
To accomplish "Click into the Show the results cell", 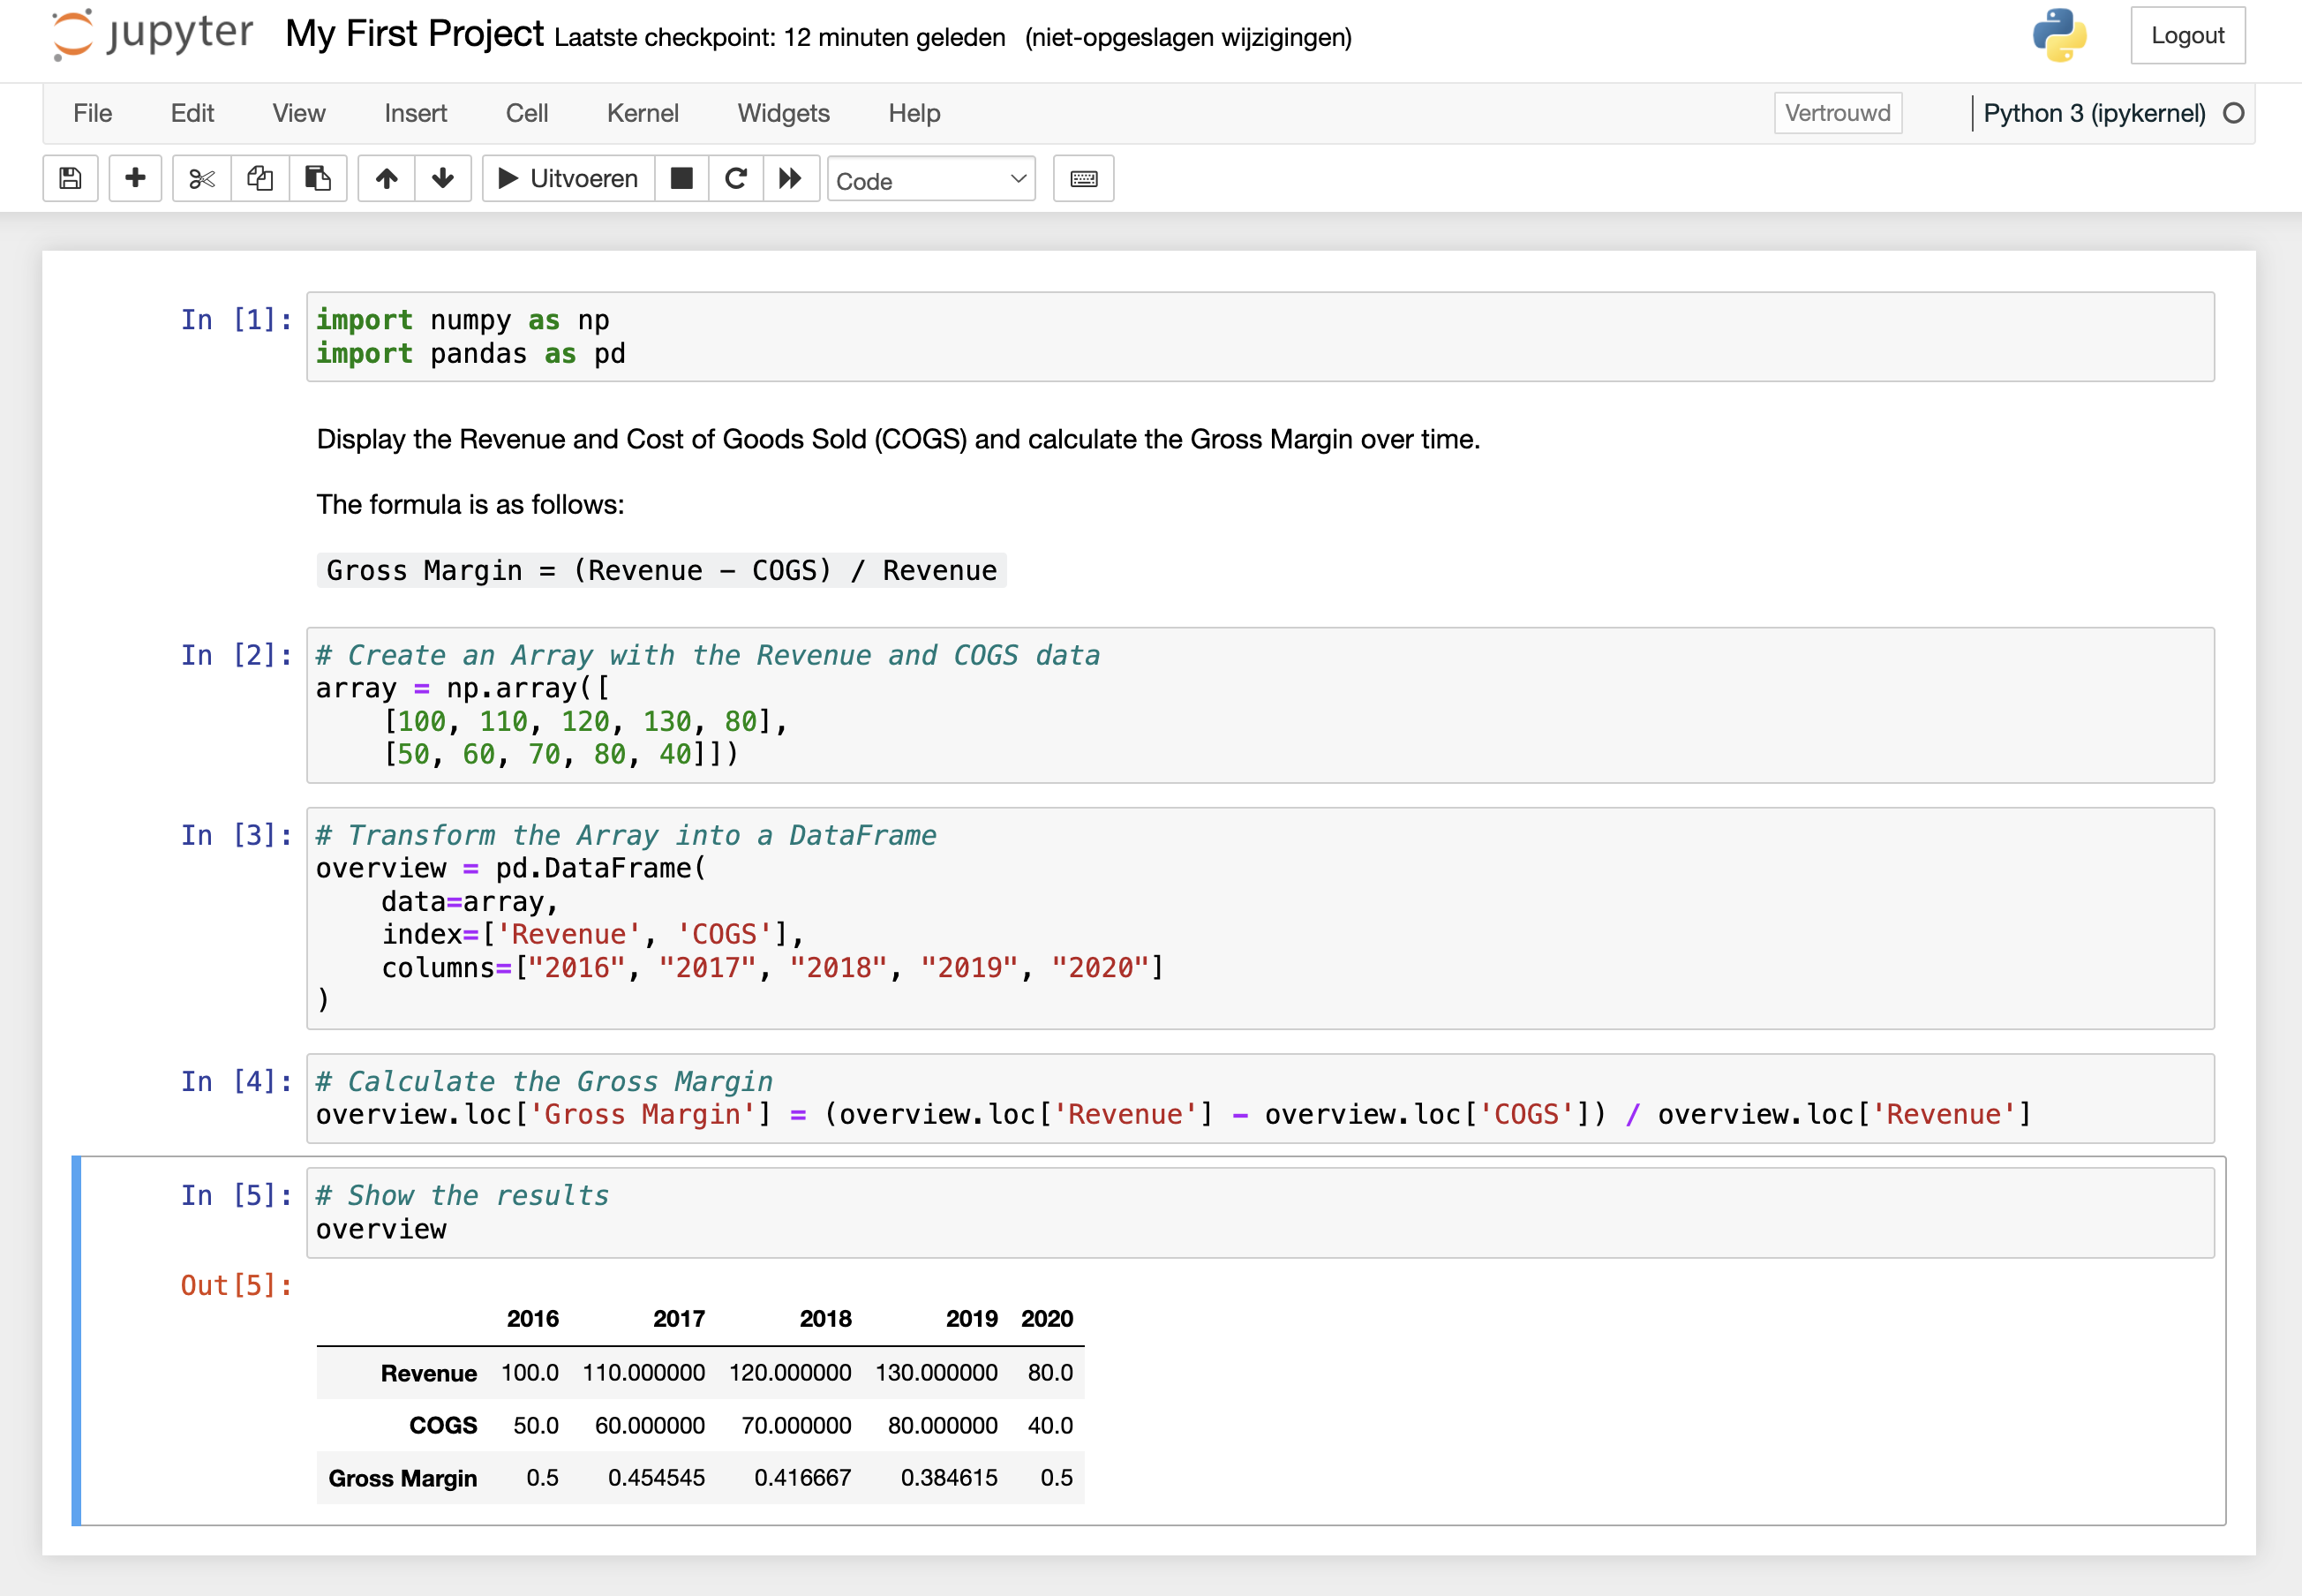I will point(1260,1212).
